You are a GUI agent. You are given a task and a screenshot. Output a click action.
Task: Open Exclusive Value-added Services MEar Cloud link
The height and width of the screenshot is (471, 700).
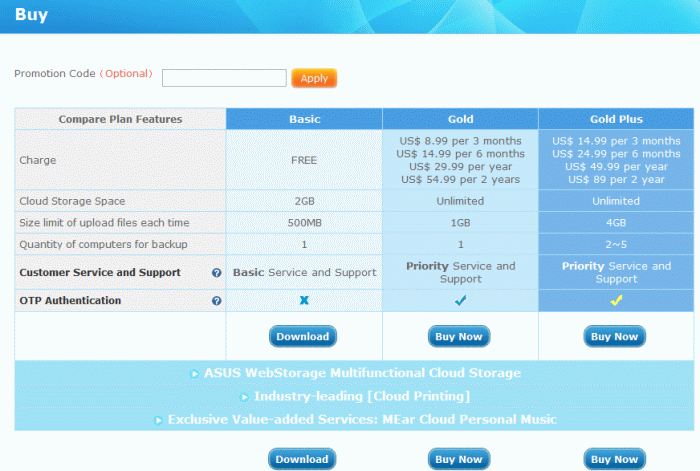tap(362, 419)
